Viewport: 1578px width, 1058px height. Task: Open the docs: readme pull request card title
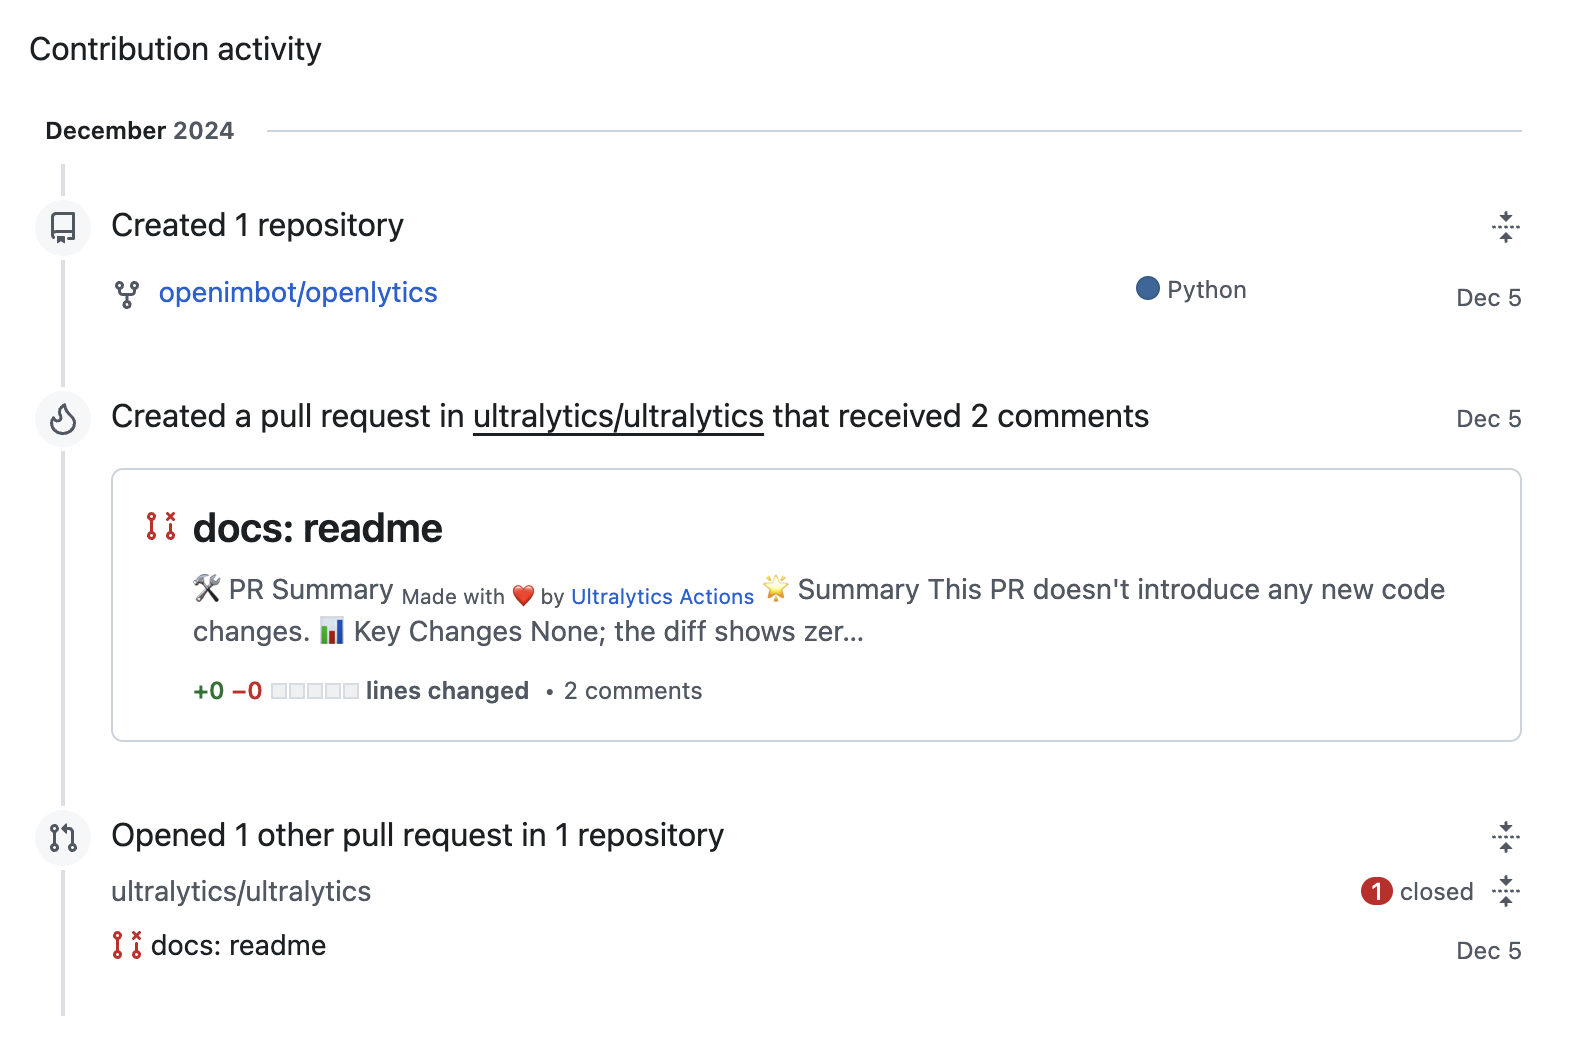[x=317, y=528]
